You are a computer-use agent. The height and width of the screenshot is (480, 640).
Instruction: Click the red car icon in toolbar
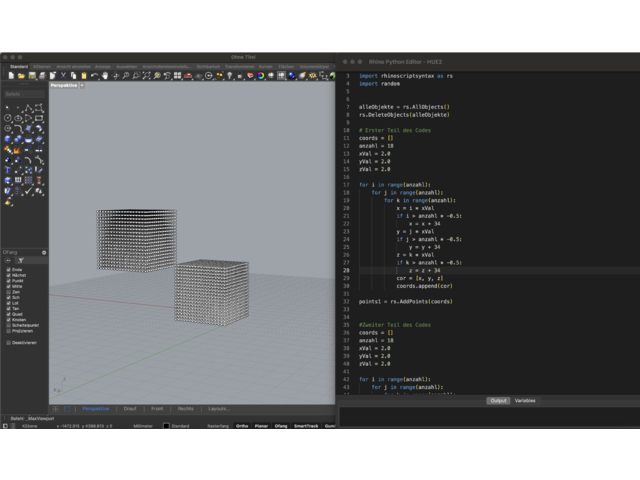click(188, 76)
